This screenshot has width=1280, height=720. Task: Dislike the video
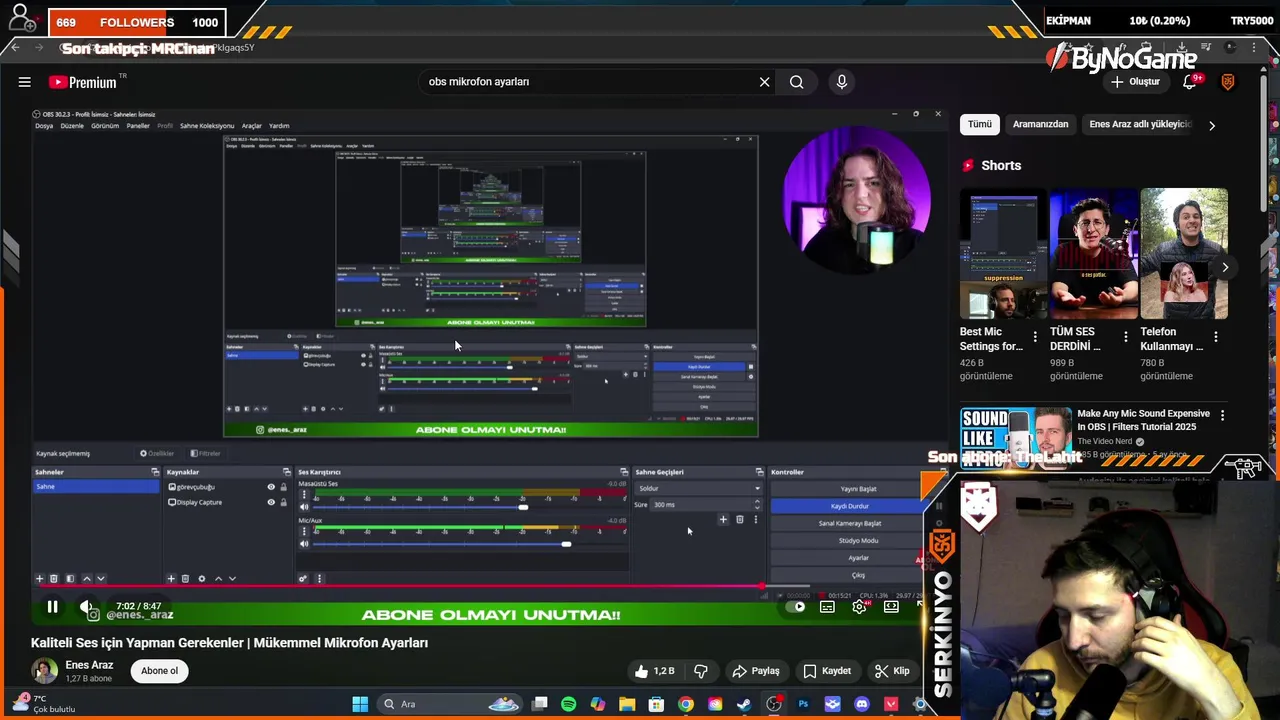(701, 671)
